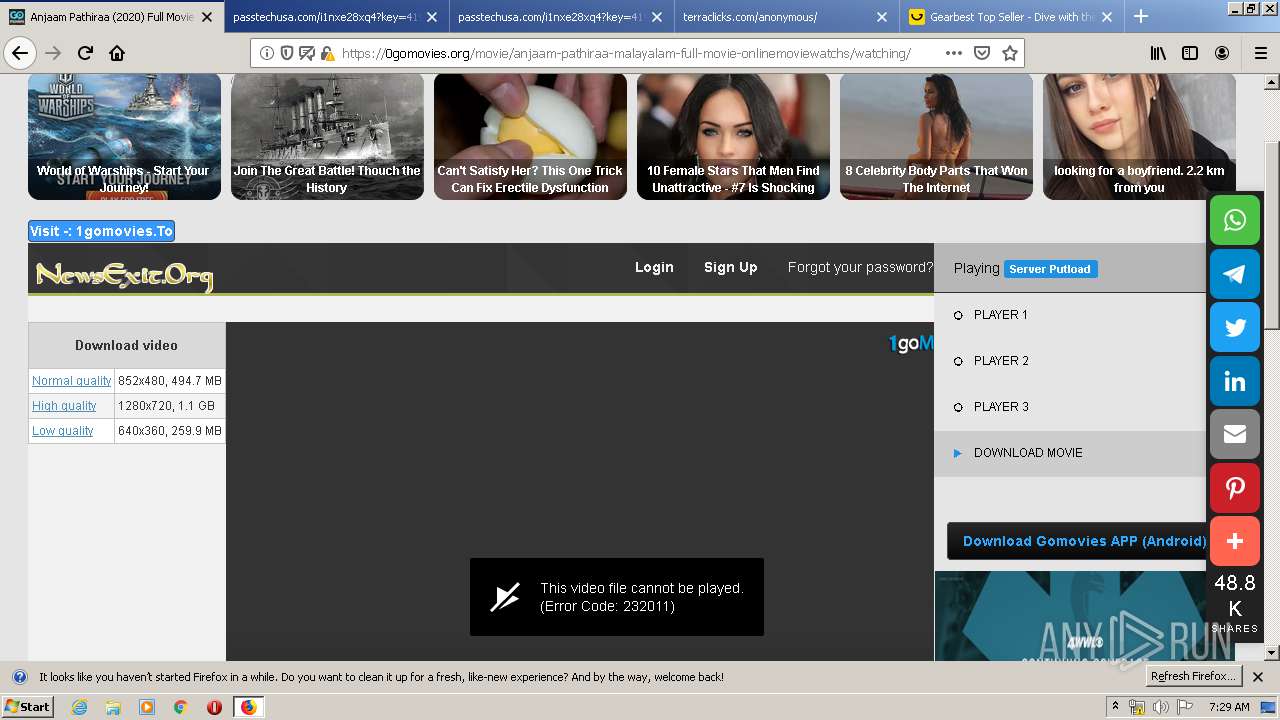
Task: Share page via LinkedIn button
Action: [1235, 381]
